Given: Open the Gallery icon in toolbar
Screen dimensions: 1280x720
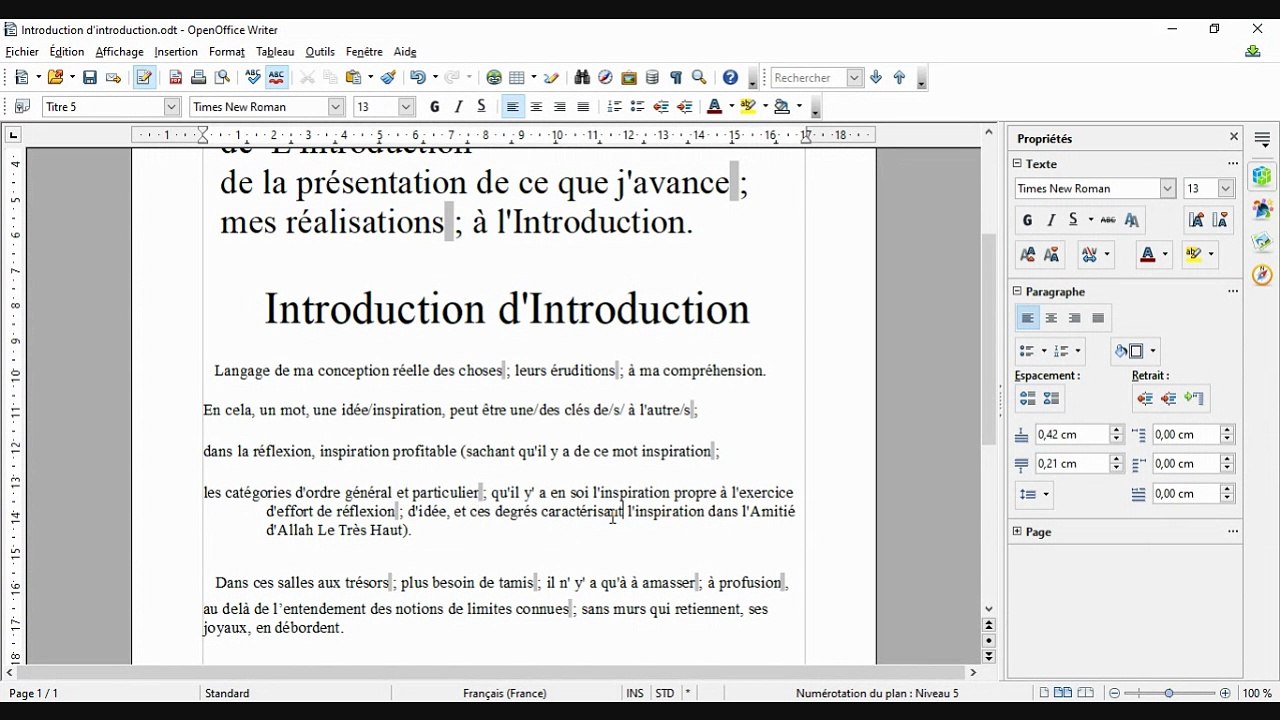Looking at the screenshot, I should coord(629,77).
